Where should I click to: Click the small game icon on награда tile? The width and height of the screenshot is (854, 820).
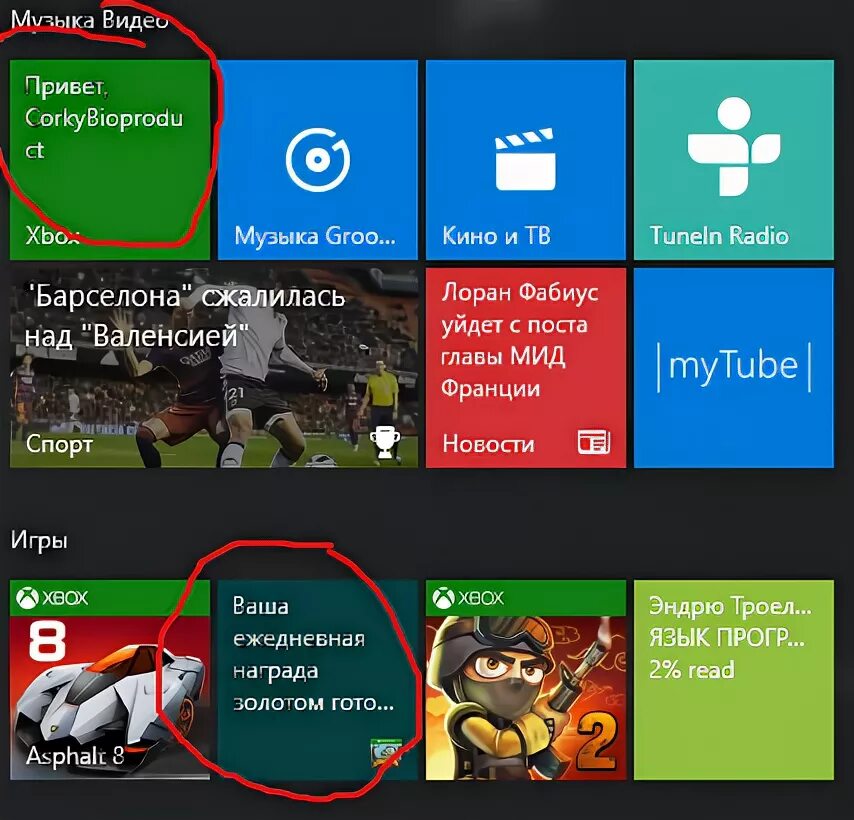click(x=386, y=752)
